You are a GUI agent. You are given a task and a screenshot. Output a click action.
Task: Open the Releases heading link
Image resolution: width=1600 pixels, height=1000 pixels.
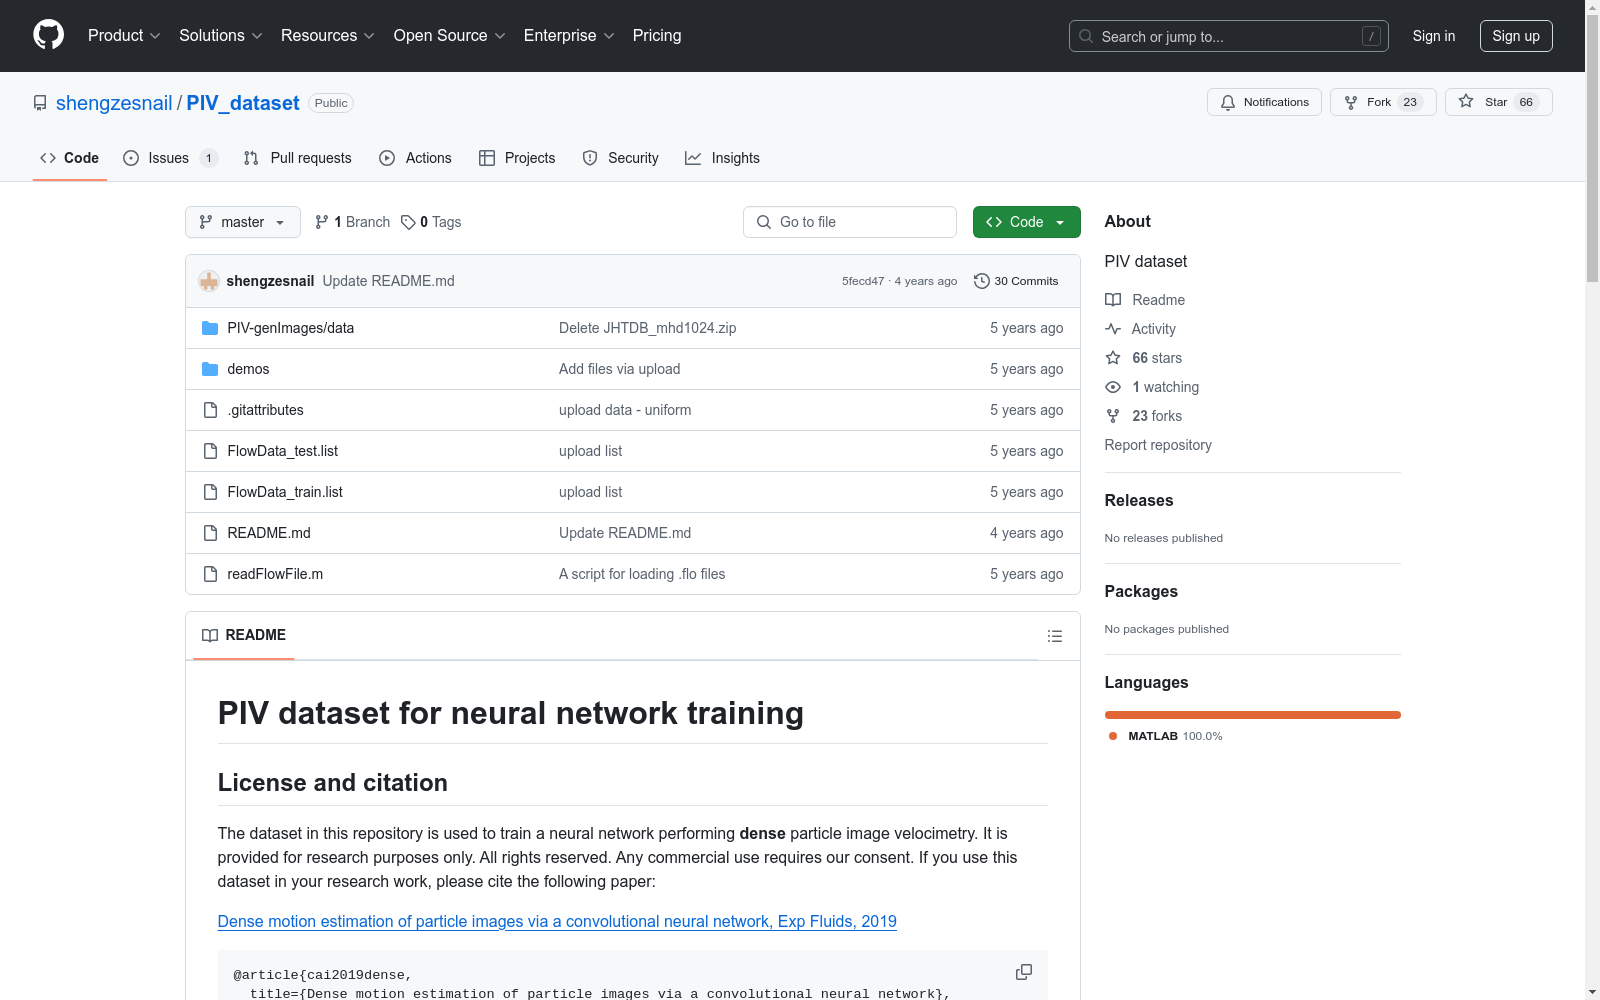[1139, 500]
